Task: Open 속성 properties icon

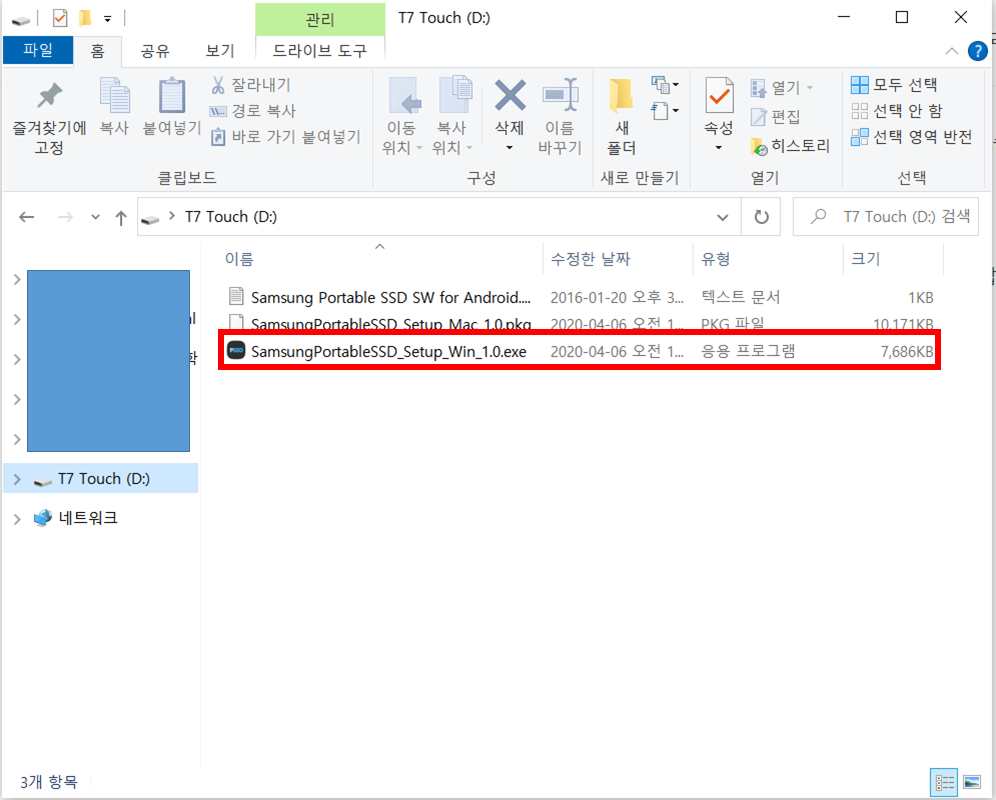Action: [x=719, y=97]
